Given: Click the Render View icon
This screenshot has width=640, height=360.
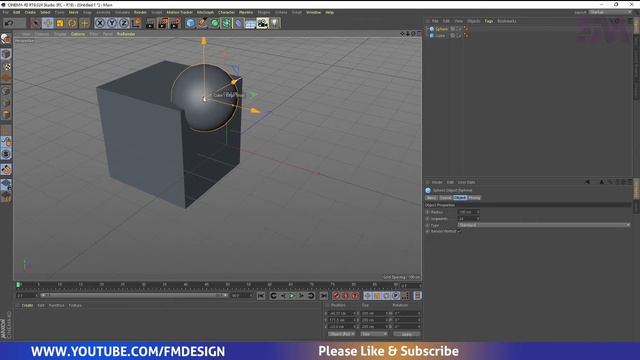Looking at the screenshot, I should tap(150, 23).
